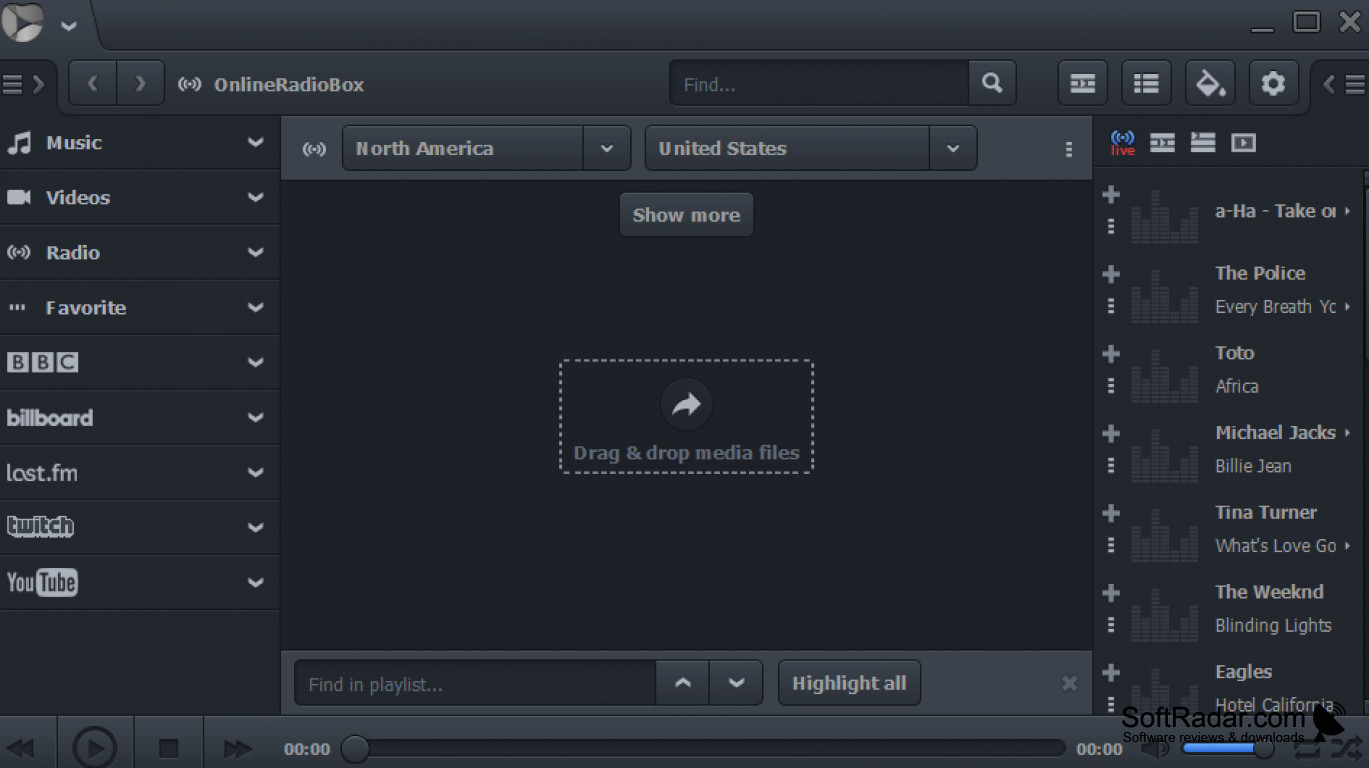The height and width of the screenshot is (768, 1369).
Task: Toggle repeat mode
Action: click(1309, 747)
